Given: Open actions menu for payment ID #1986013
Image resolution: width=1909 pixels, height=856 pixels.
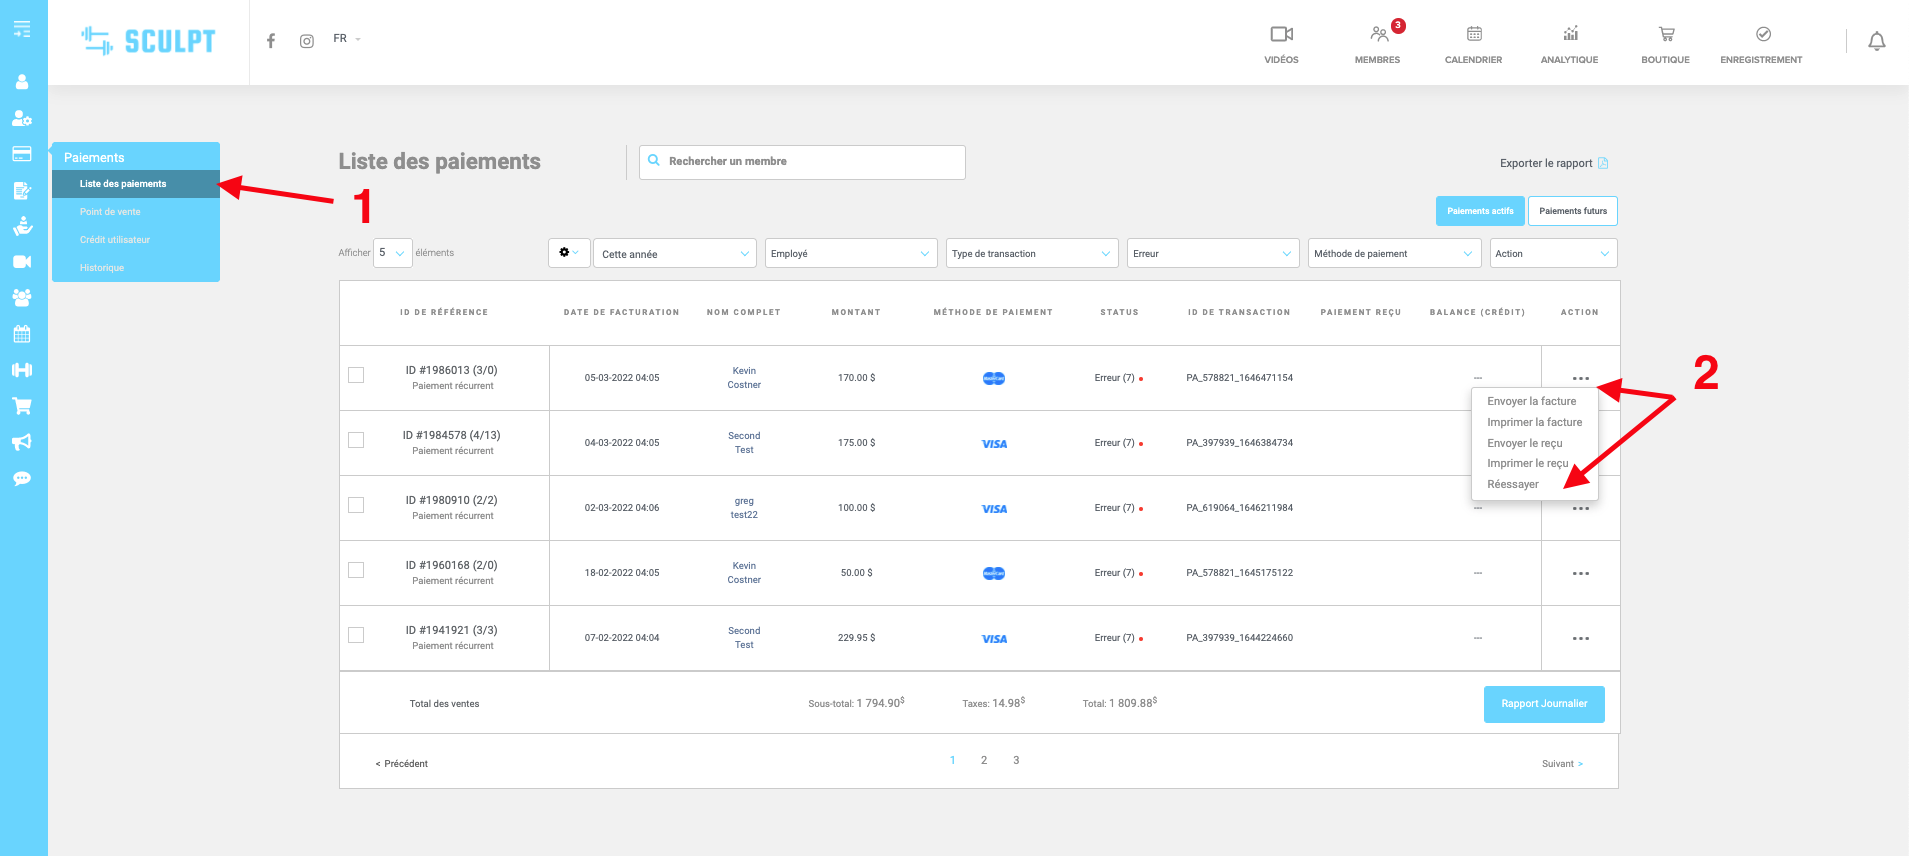Looking at the screenshot, I should [x=1581, y=378].
